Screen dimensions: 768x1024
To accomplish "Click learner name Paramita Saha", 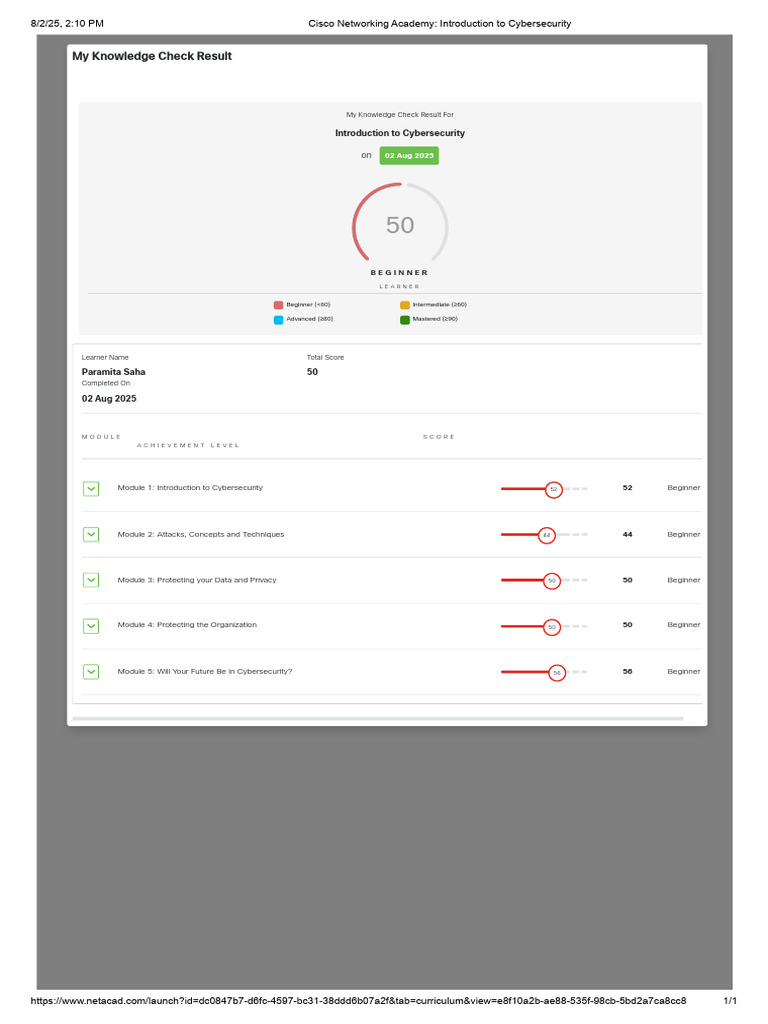I will [x=114, y=372].
